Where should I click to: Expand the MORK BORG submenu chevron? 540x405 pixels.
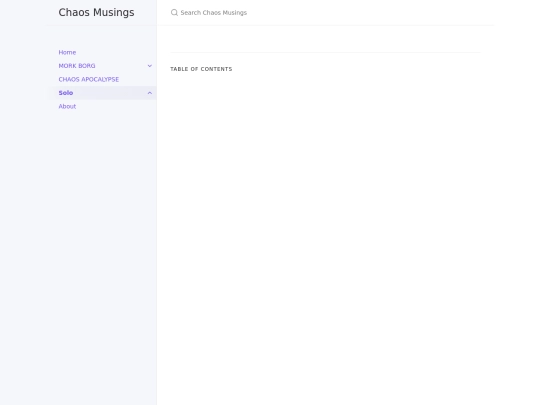150,66
